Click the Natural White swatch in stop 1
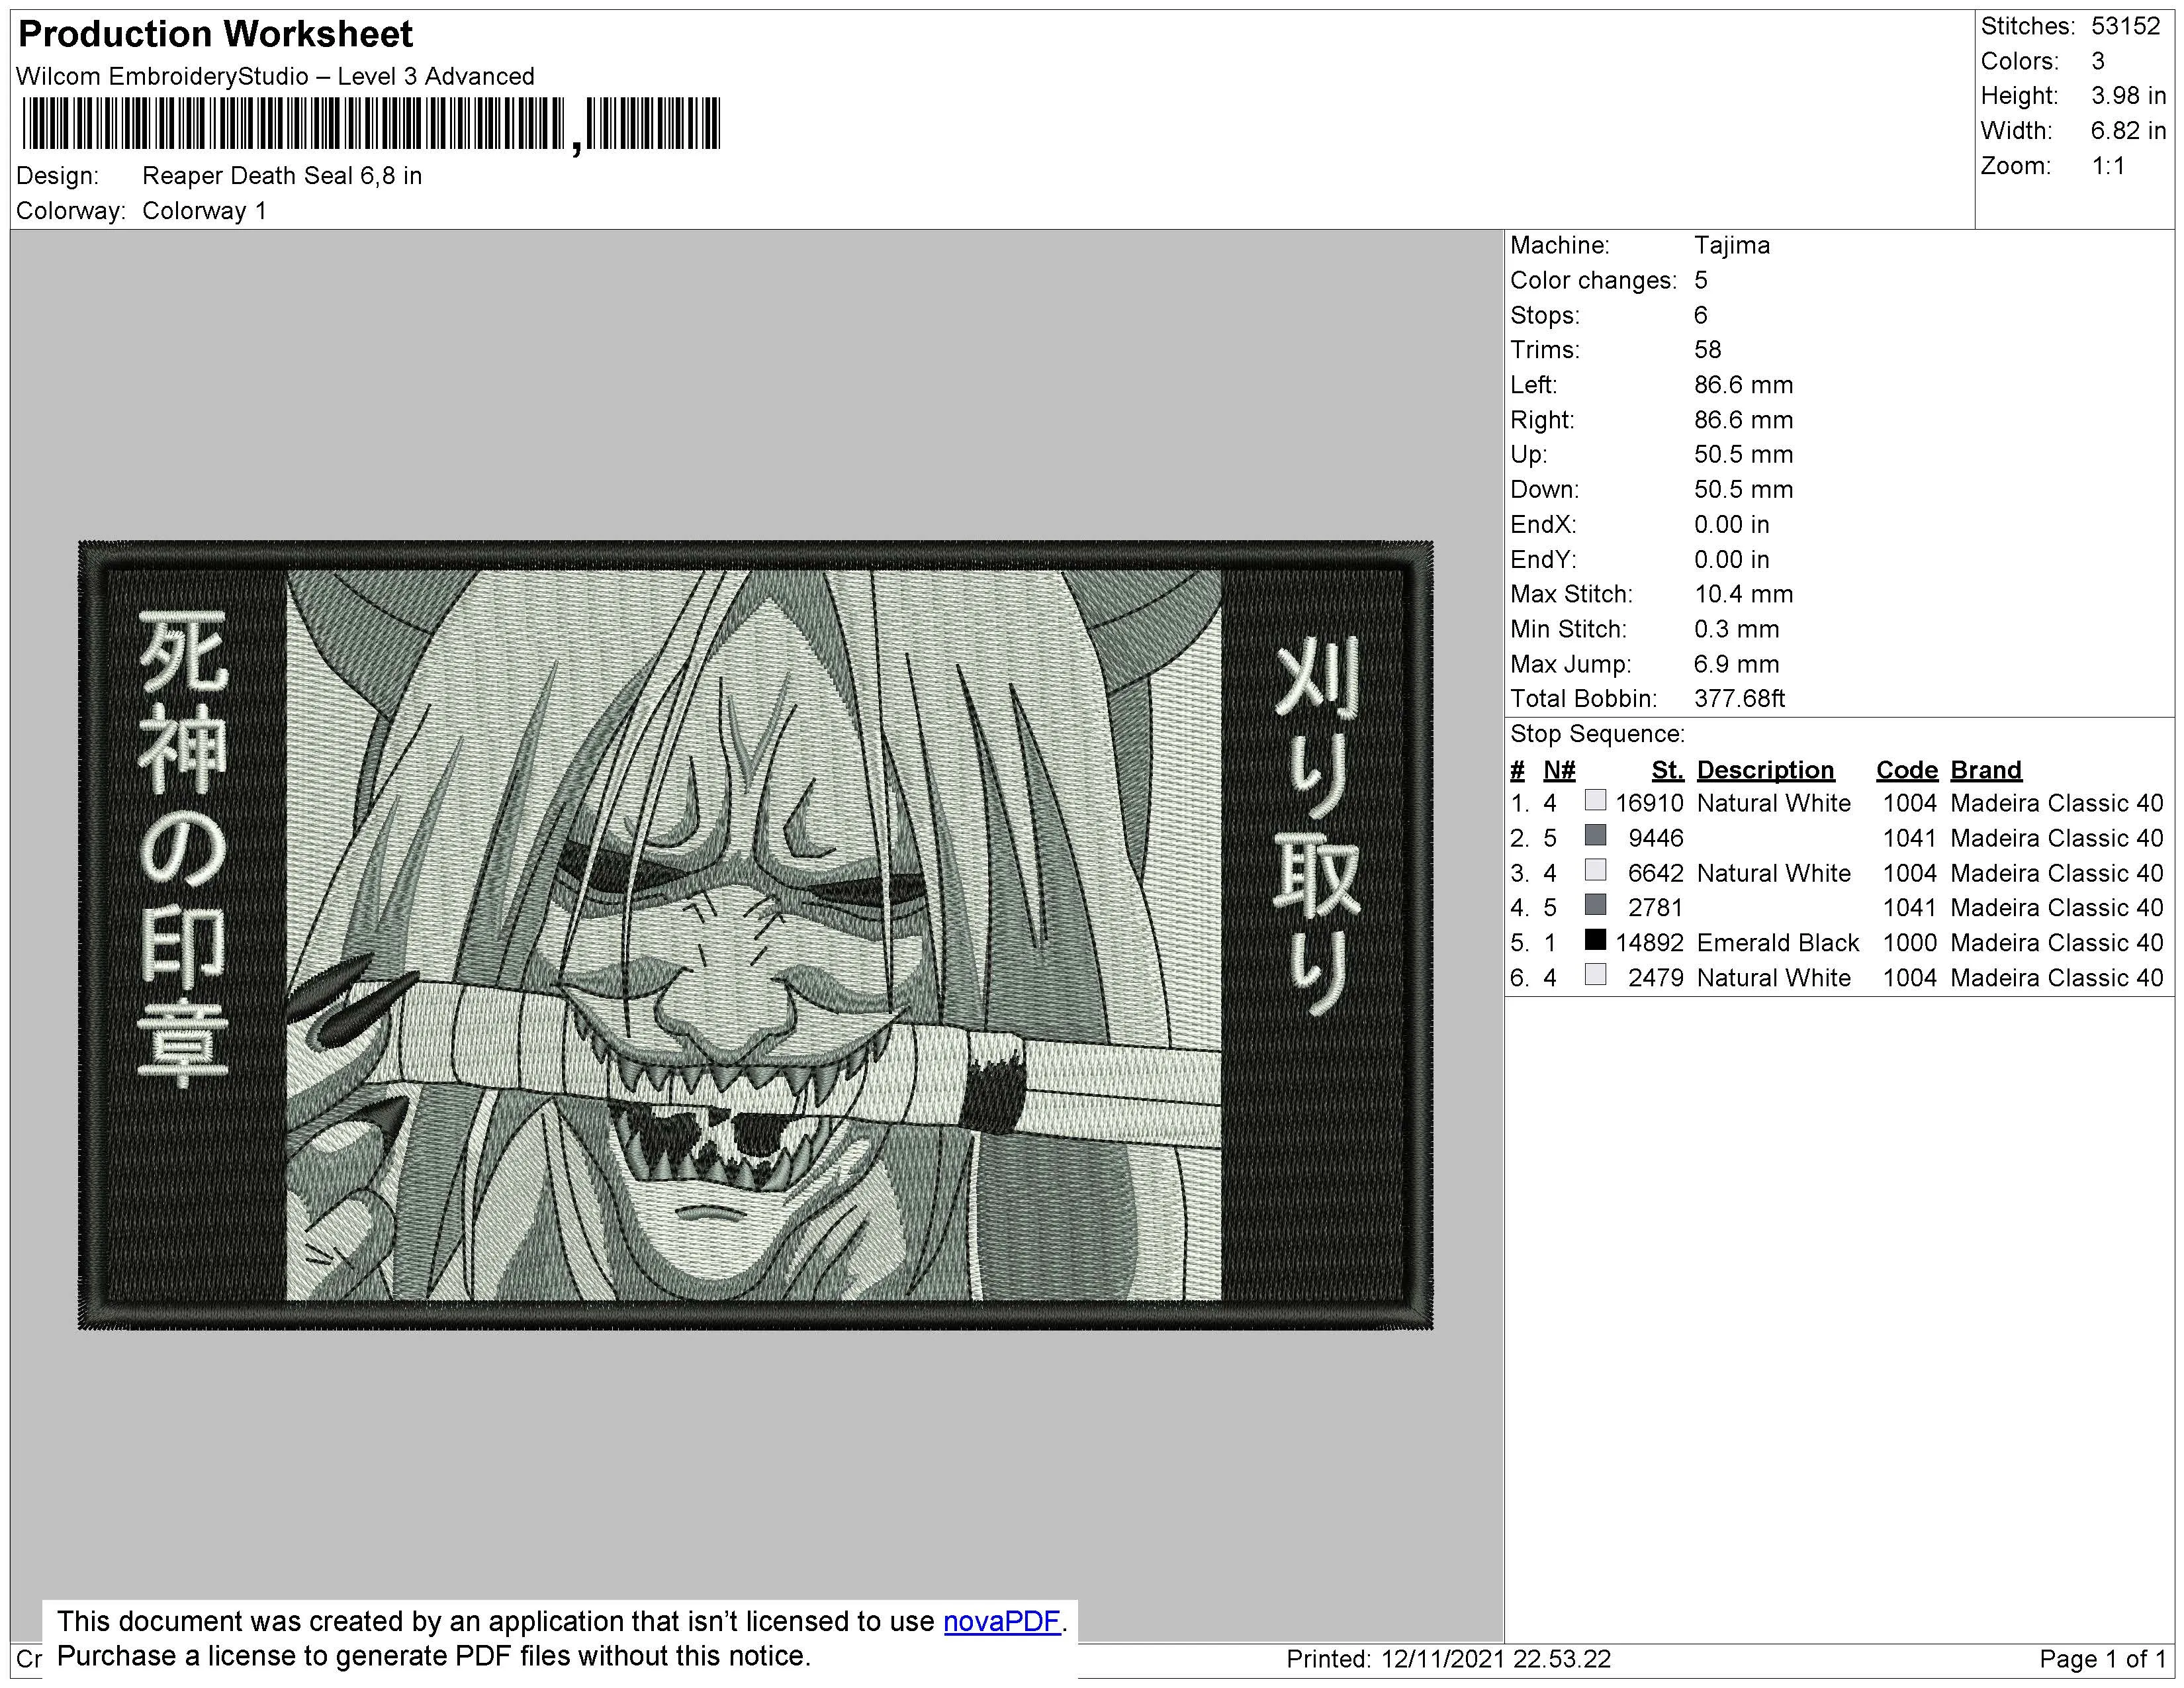2184x1688 pixels. coord(1596,800)
